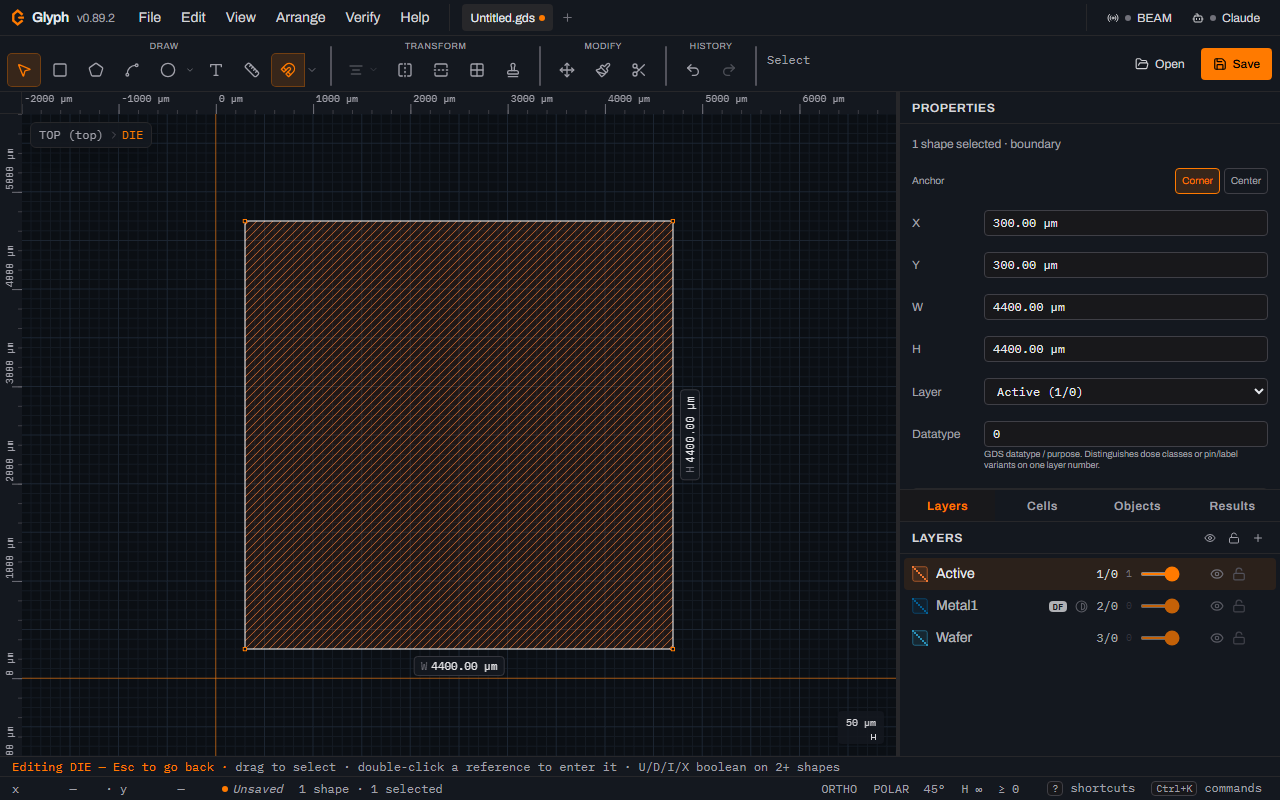Open the Help menu

tap(415, 18)
